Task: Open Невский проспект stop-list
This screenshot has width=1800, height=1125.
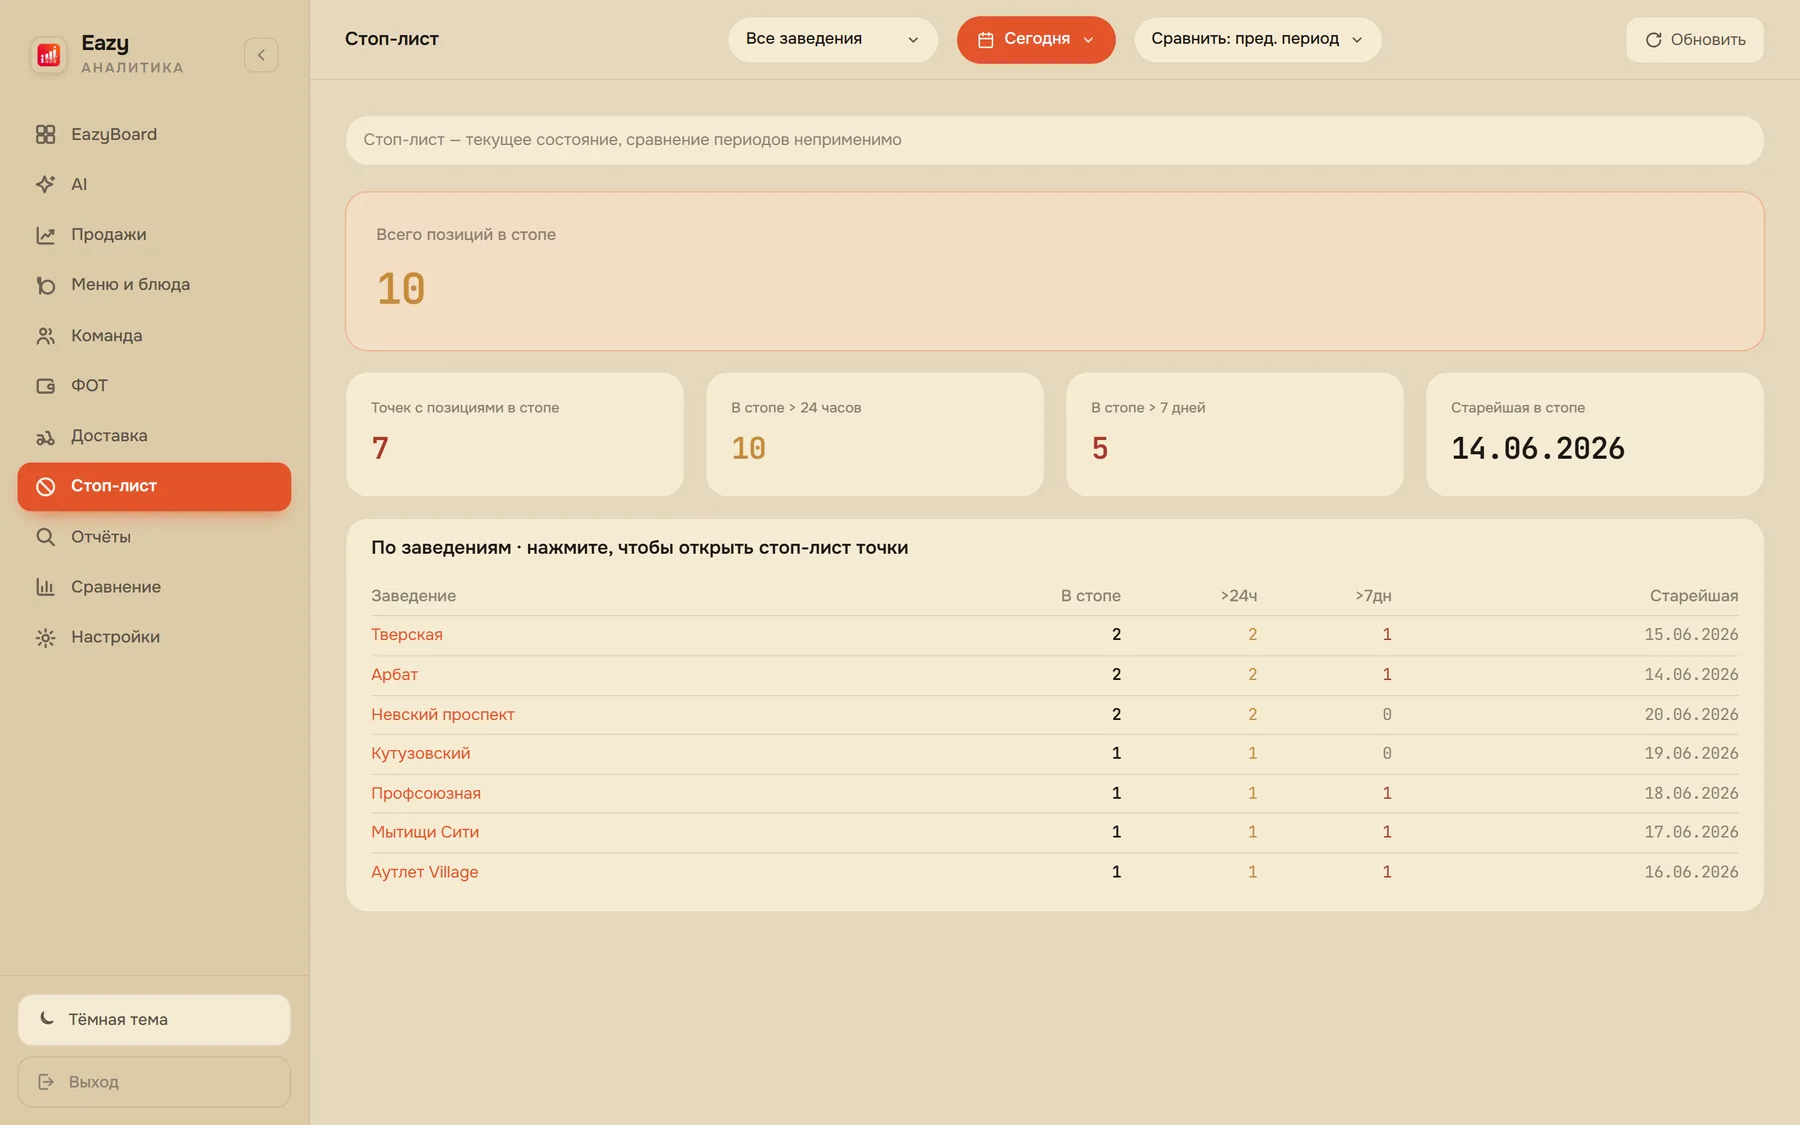Action: (442, 714)
